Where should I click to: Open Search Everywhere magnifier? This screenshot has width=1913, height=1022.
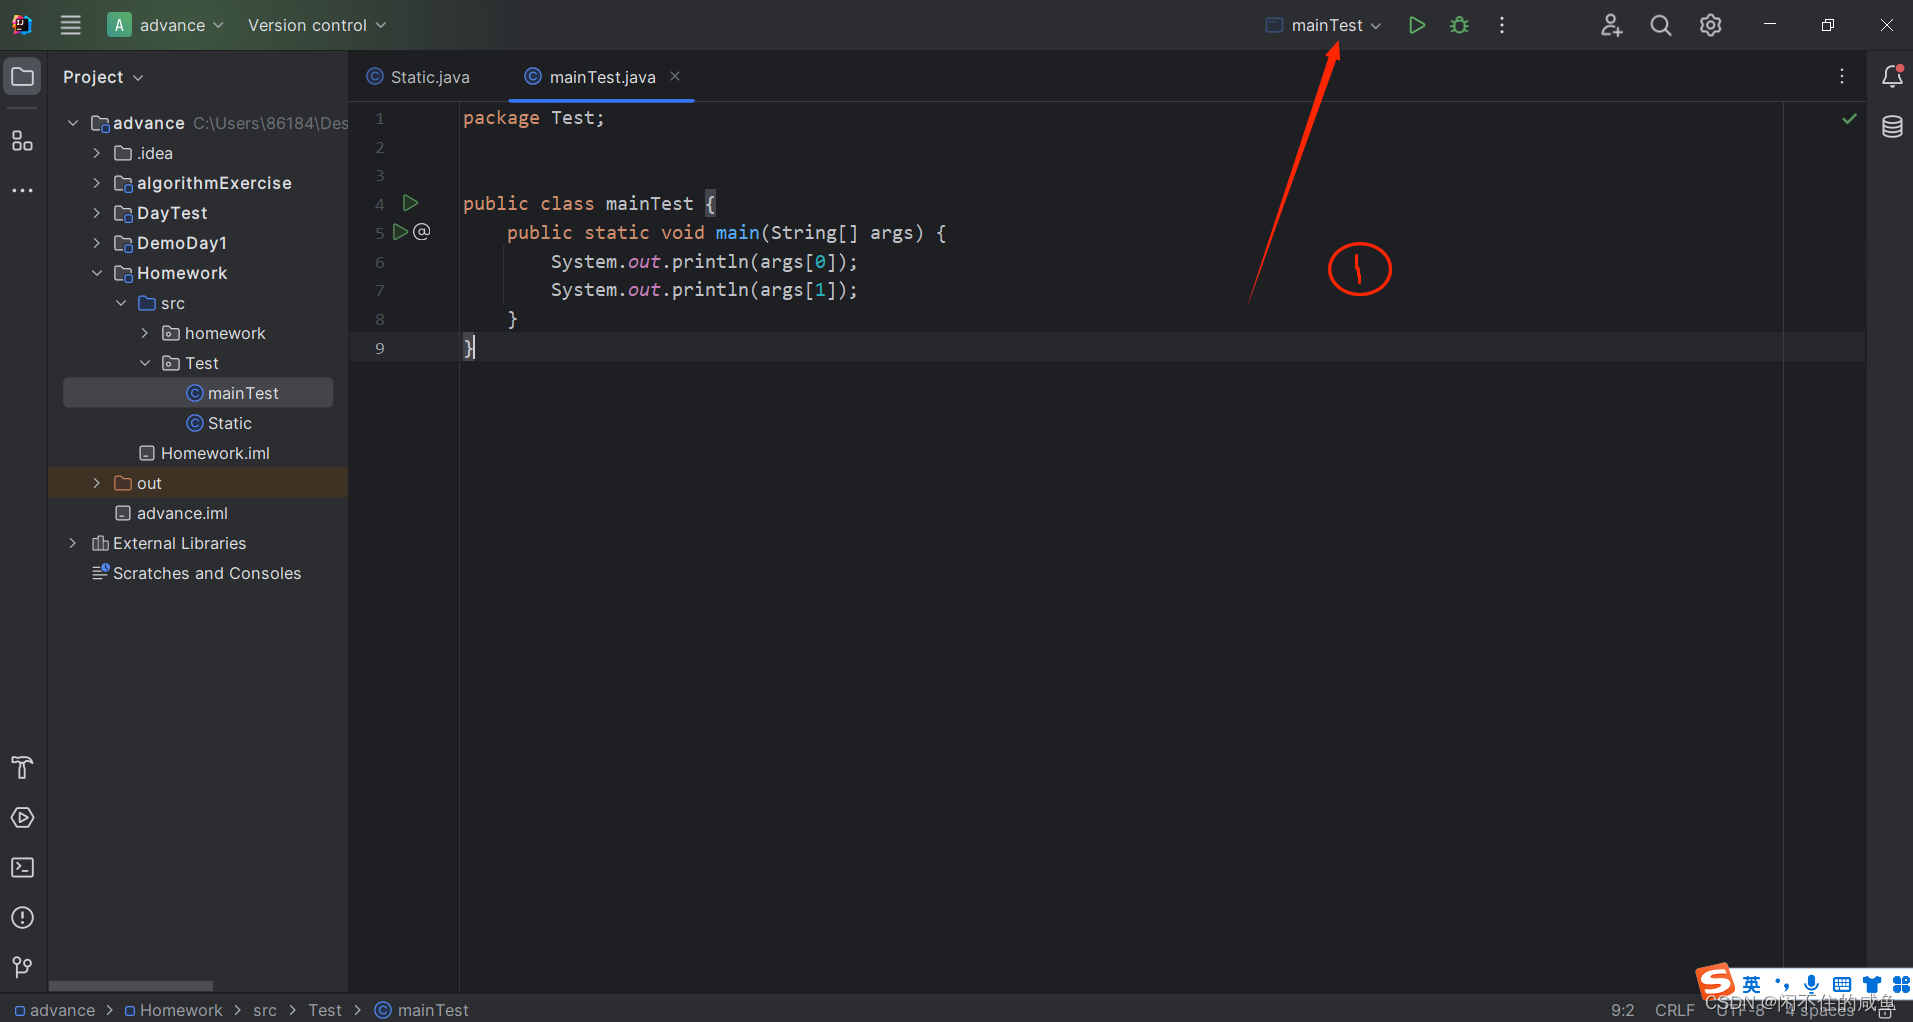point(1661,25)
